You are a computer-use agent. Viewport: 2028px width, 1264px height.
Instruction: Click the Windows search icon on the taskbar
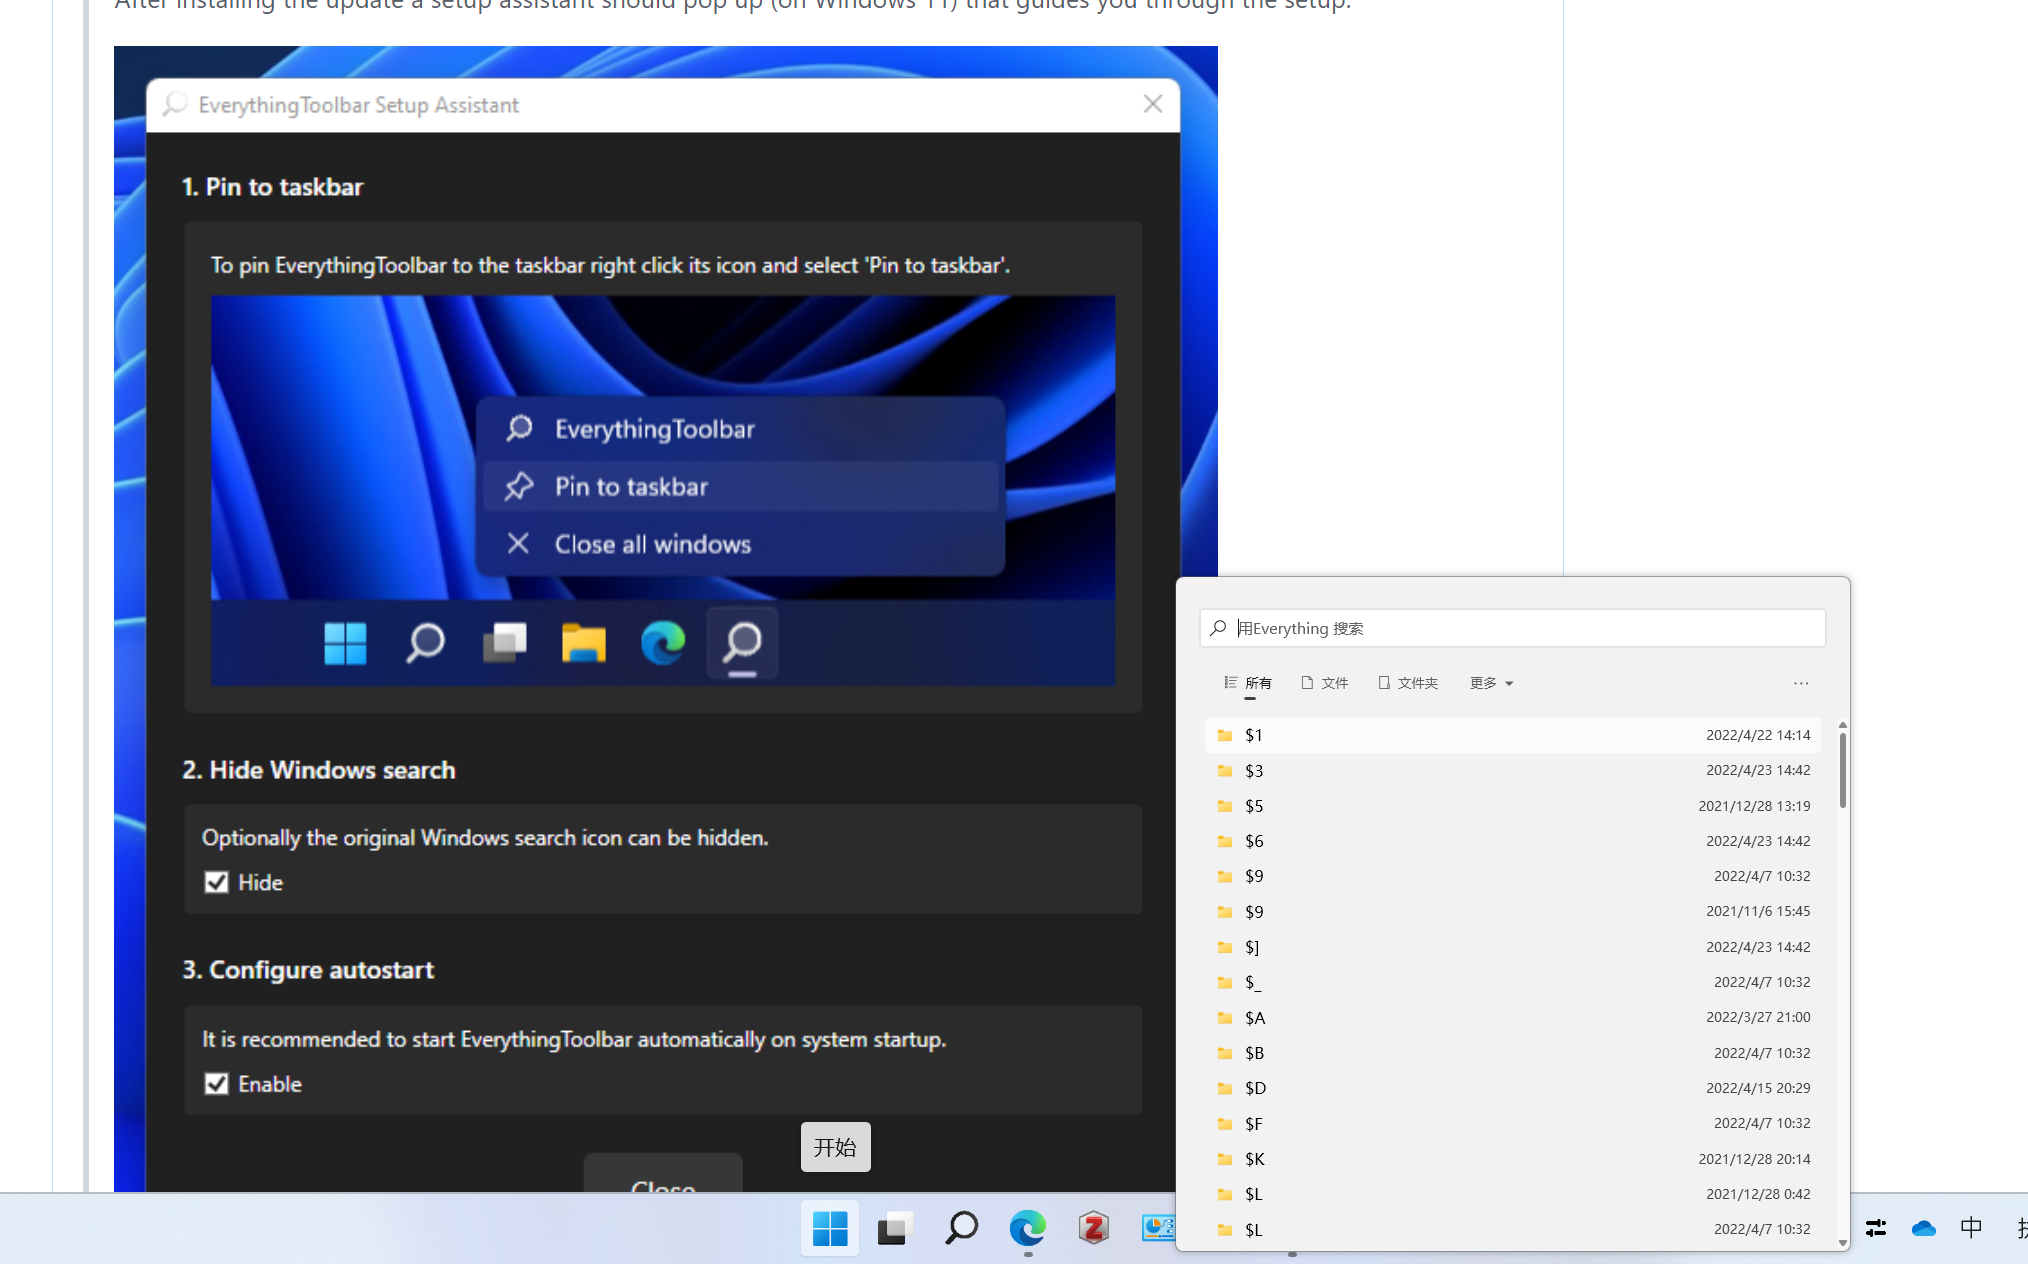[x=961, y=1228]
